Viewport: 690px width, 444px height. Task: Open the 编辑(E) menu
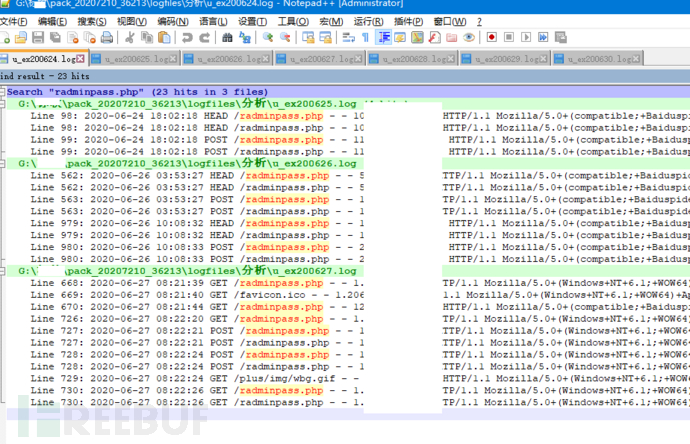52,22
